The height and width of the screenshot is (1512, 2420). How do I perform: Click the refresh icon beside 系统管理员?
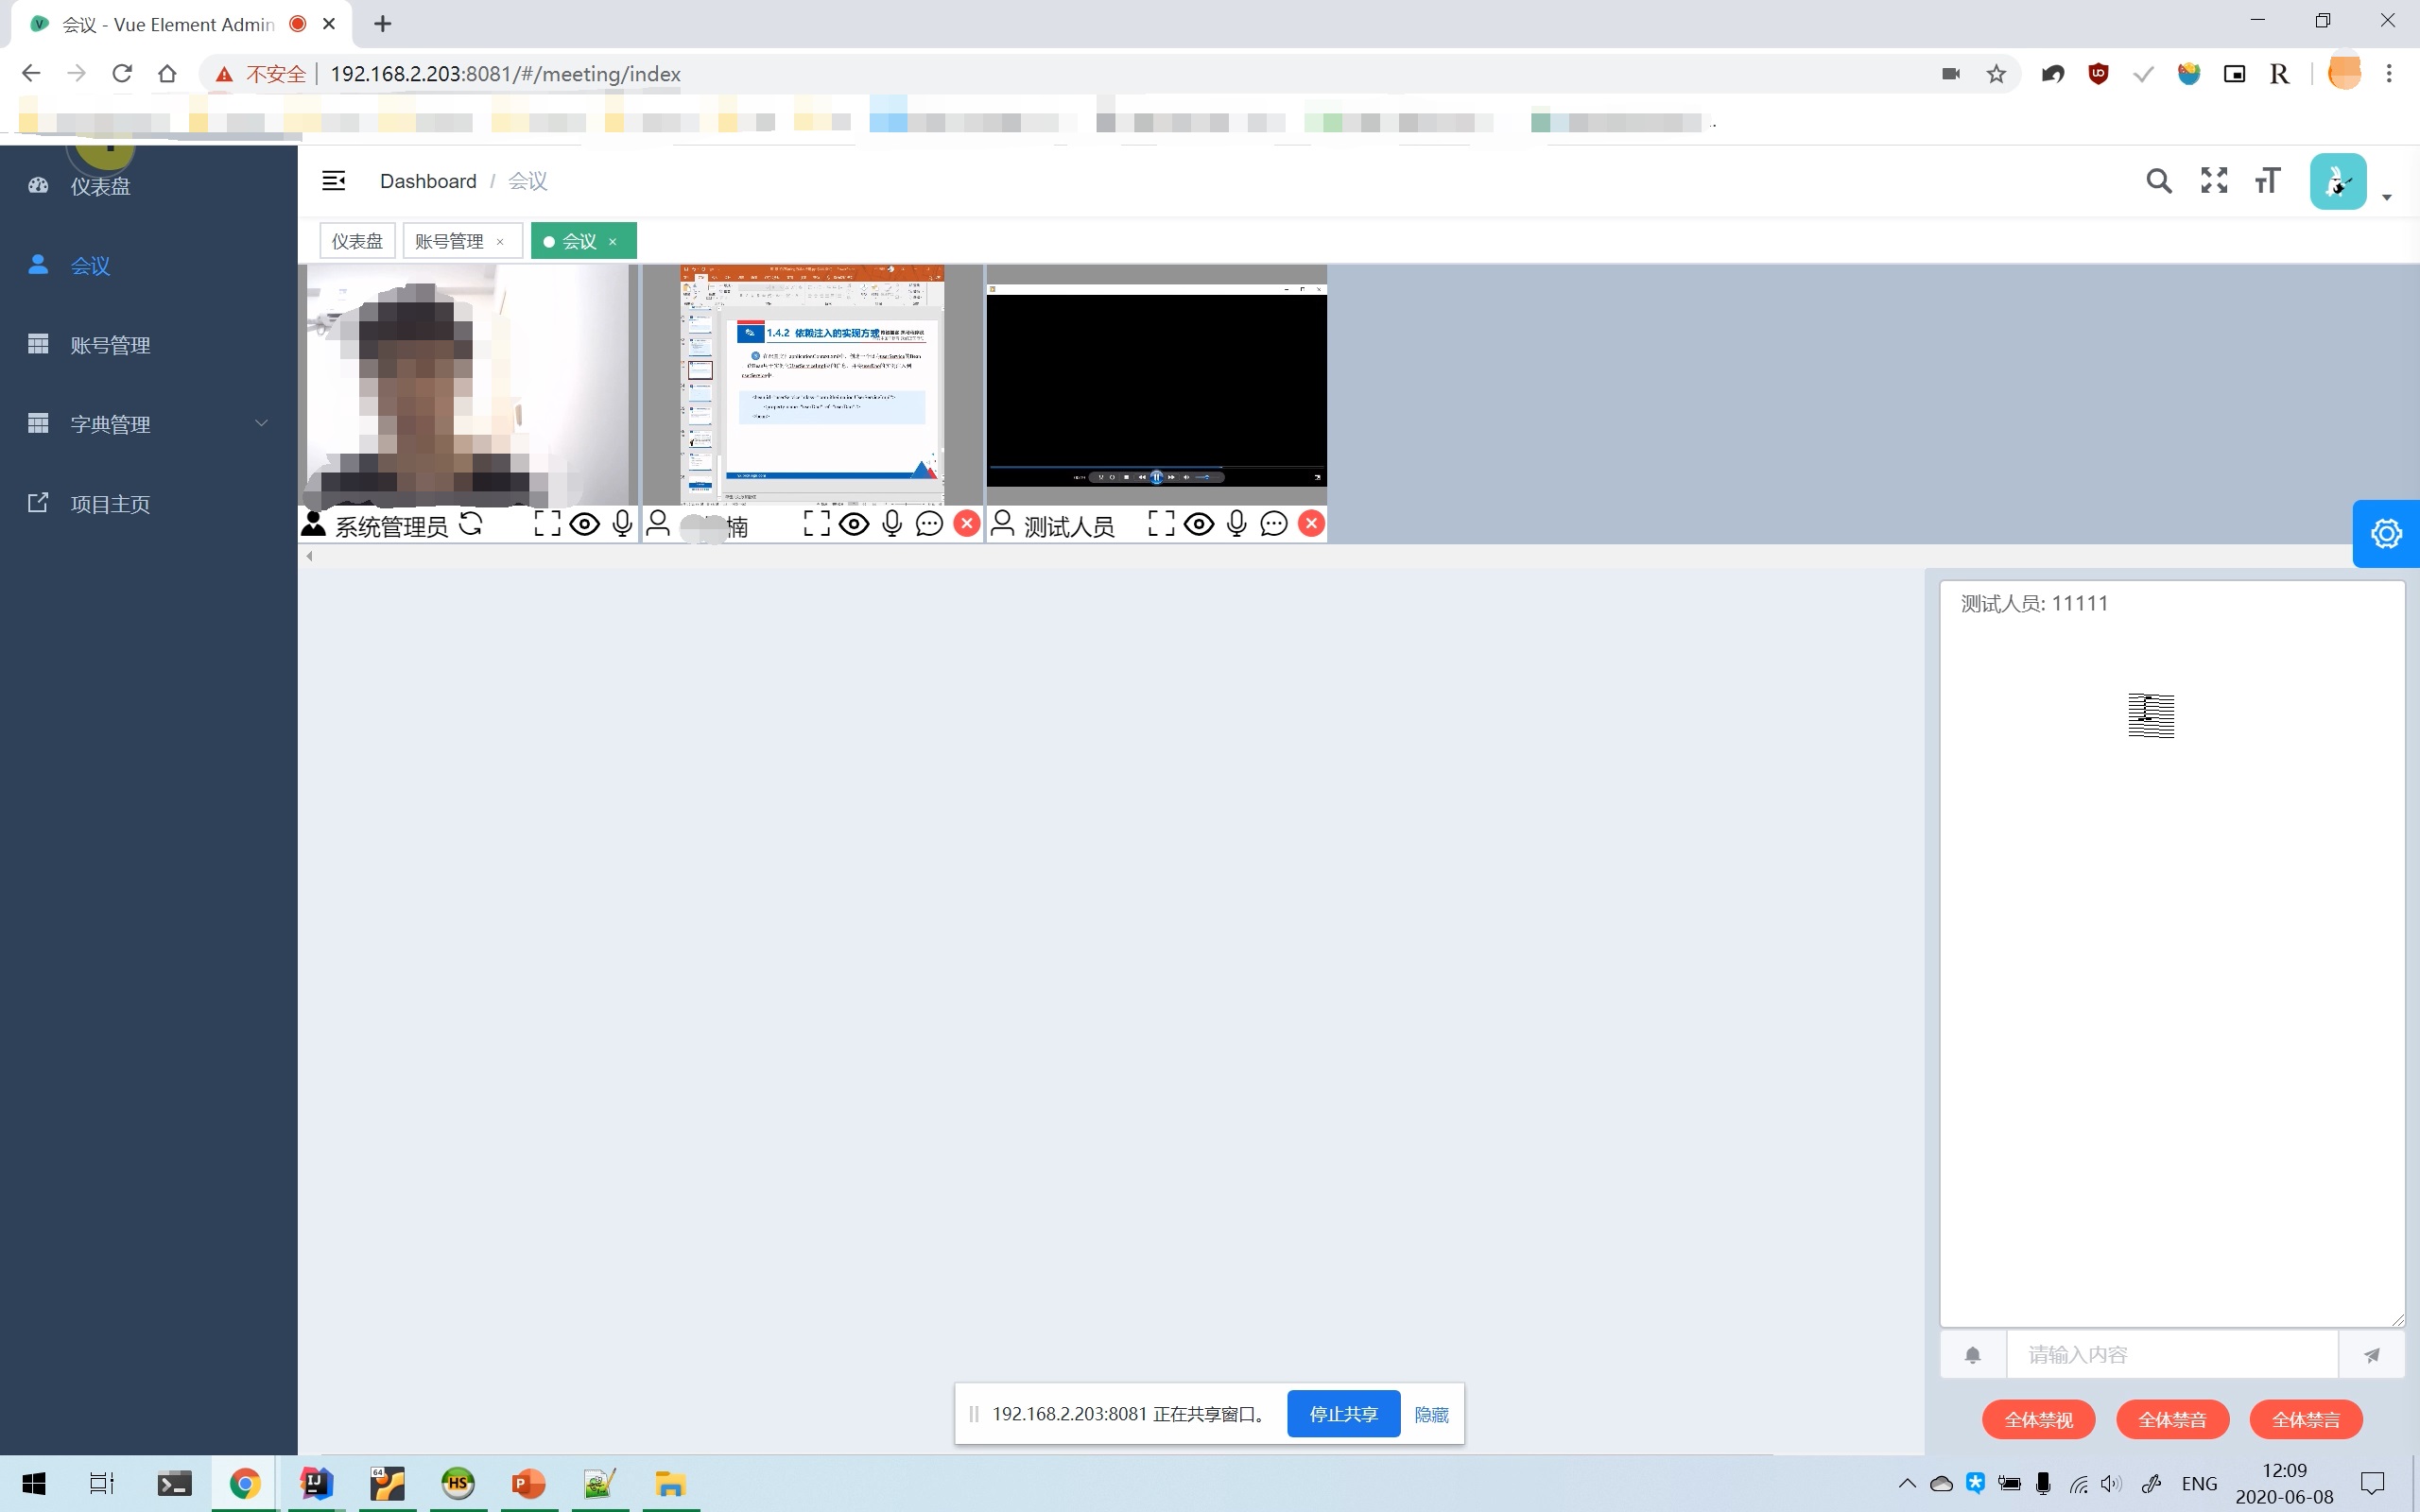click(x=471, y=524)
